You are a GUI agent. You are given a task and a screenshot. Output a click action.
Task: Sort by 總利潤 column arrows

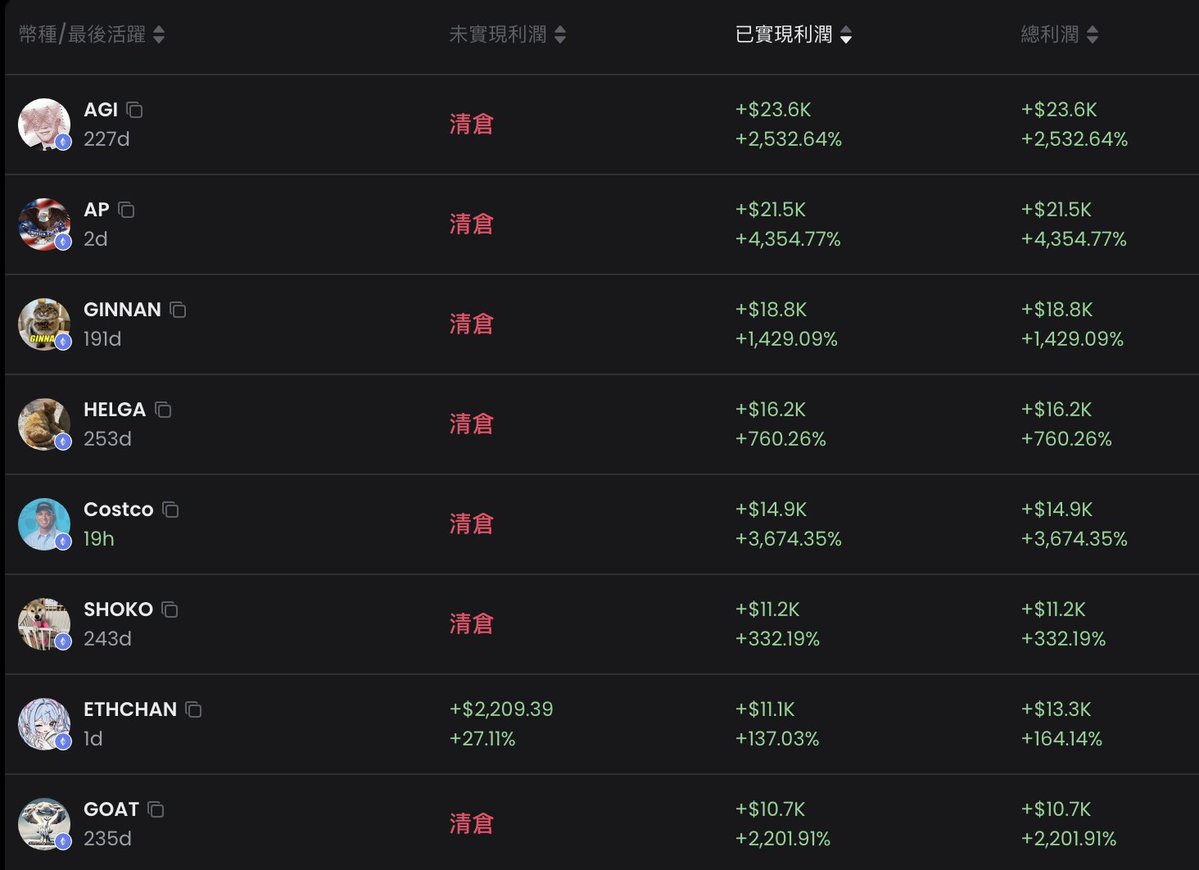[1092, 34]
